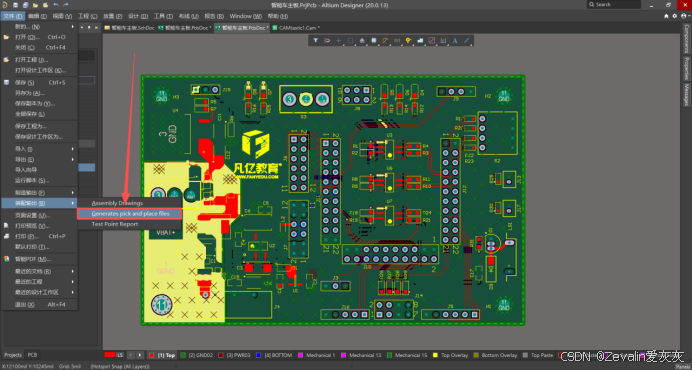Select the place dimension tool

pos(443,41)
